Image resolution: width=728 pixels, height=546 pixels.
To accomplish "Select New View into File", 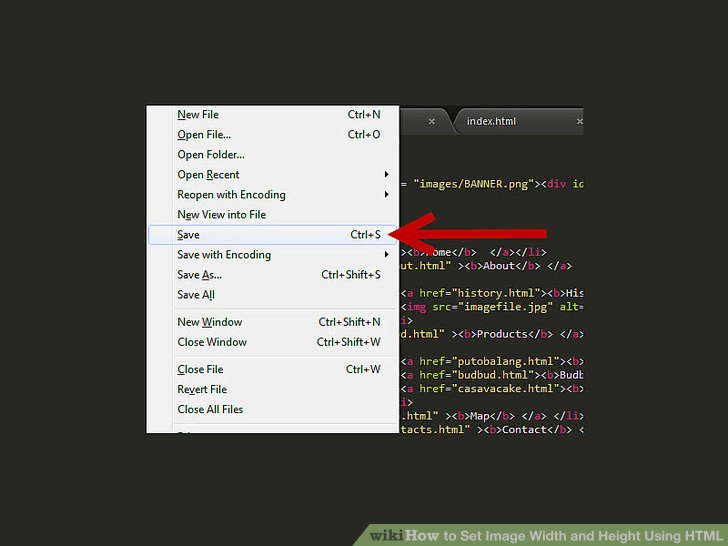I will 273,214.
